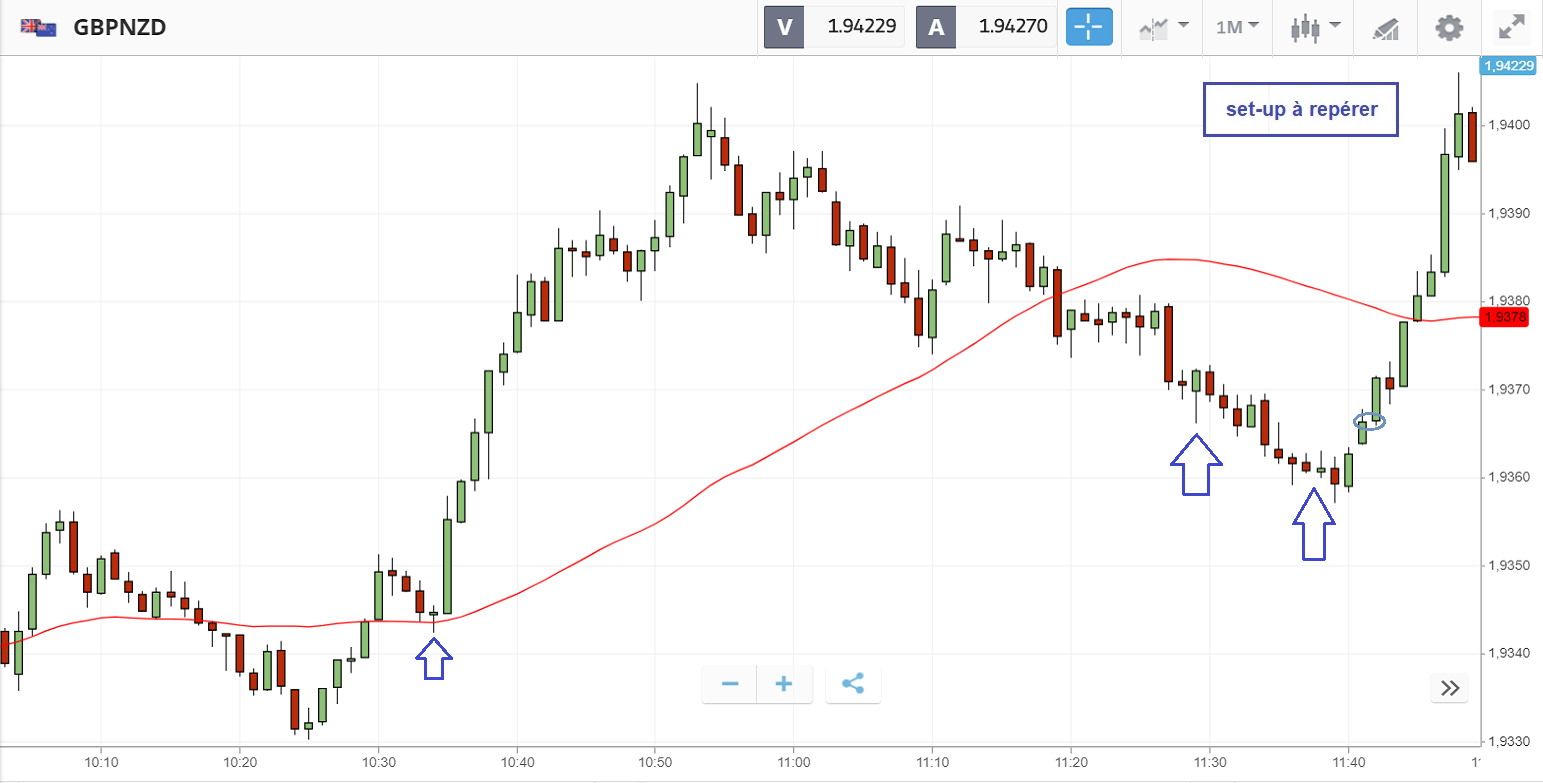Viewport: 1543px width, 783px height.
Task: Select the GBPNZD symbol name
Action: (x=120, y=27)
